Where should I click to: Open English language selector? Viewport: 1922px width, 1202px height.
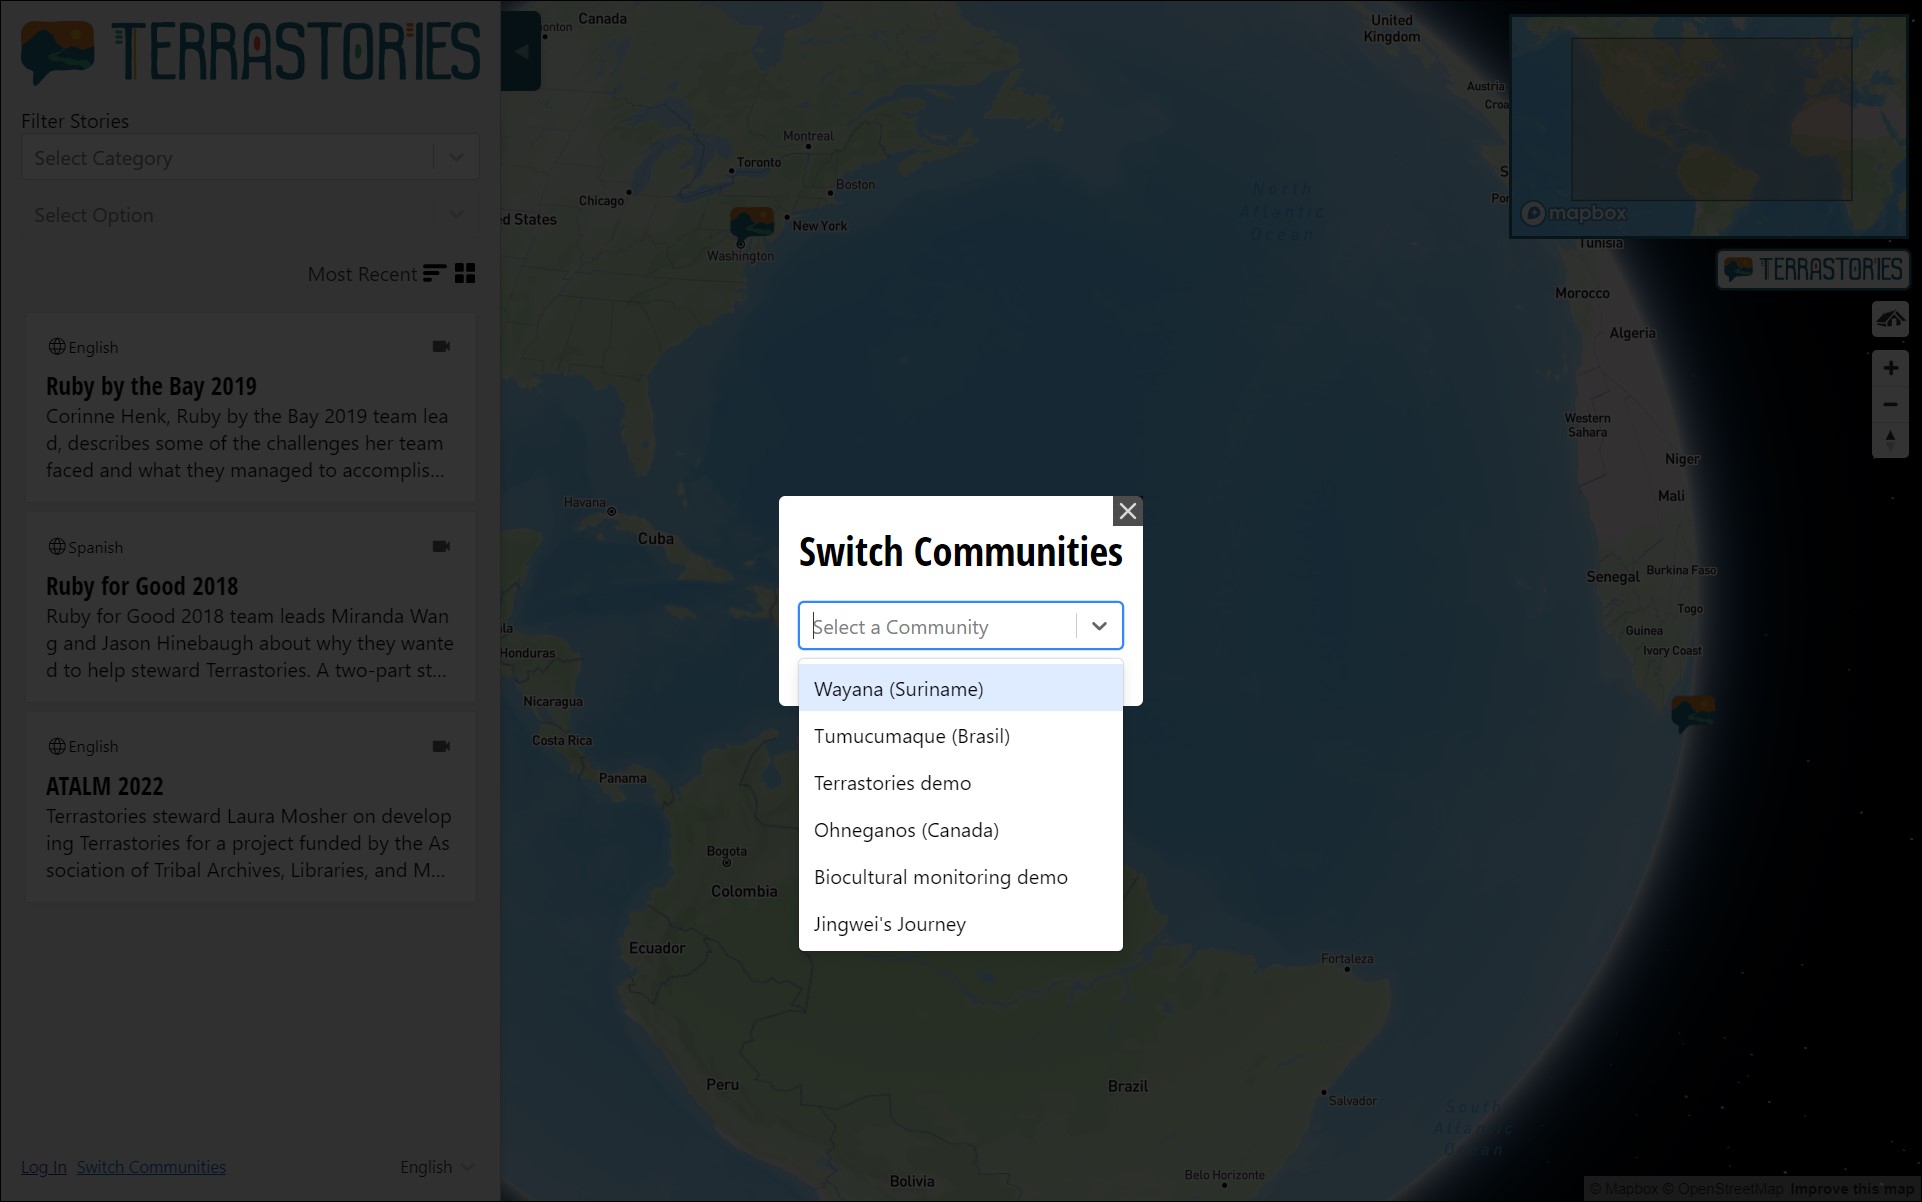(x=436, y=1167)
